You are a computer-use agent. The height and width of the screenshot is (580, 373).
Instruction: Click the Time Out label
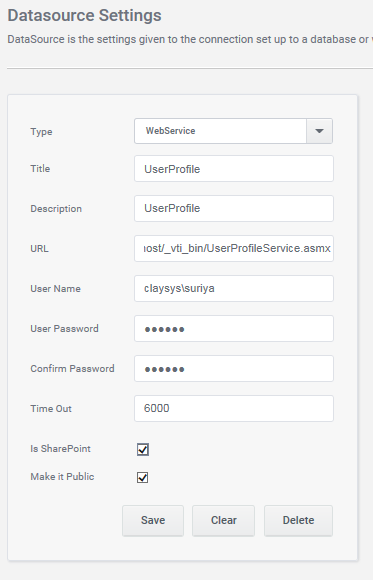click(51, 408)
